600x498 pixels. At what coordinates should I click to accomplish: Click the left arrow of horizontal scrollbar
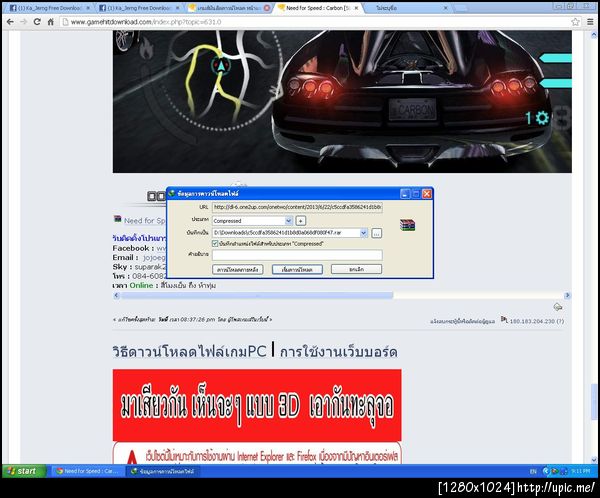click(117, 295)
